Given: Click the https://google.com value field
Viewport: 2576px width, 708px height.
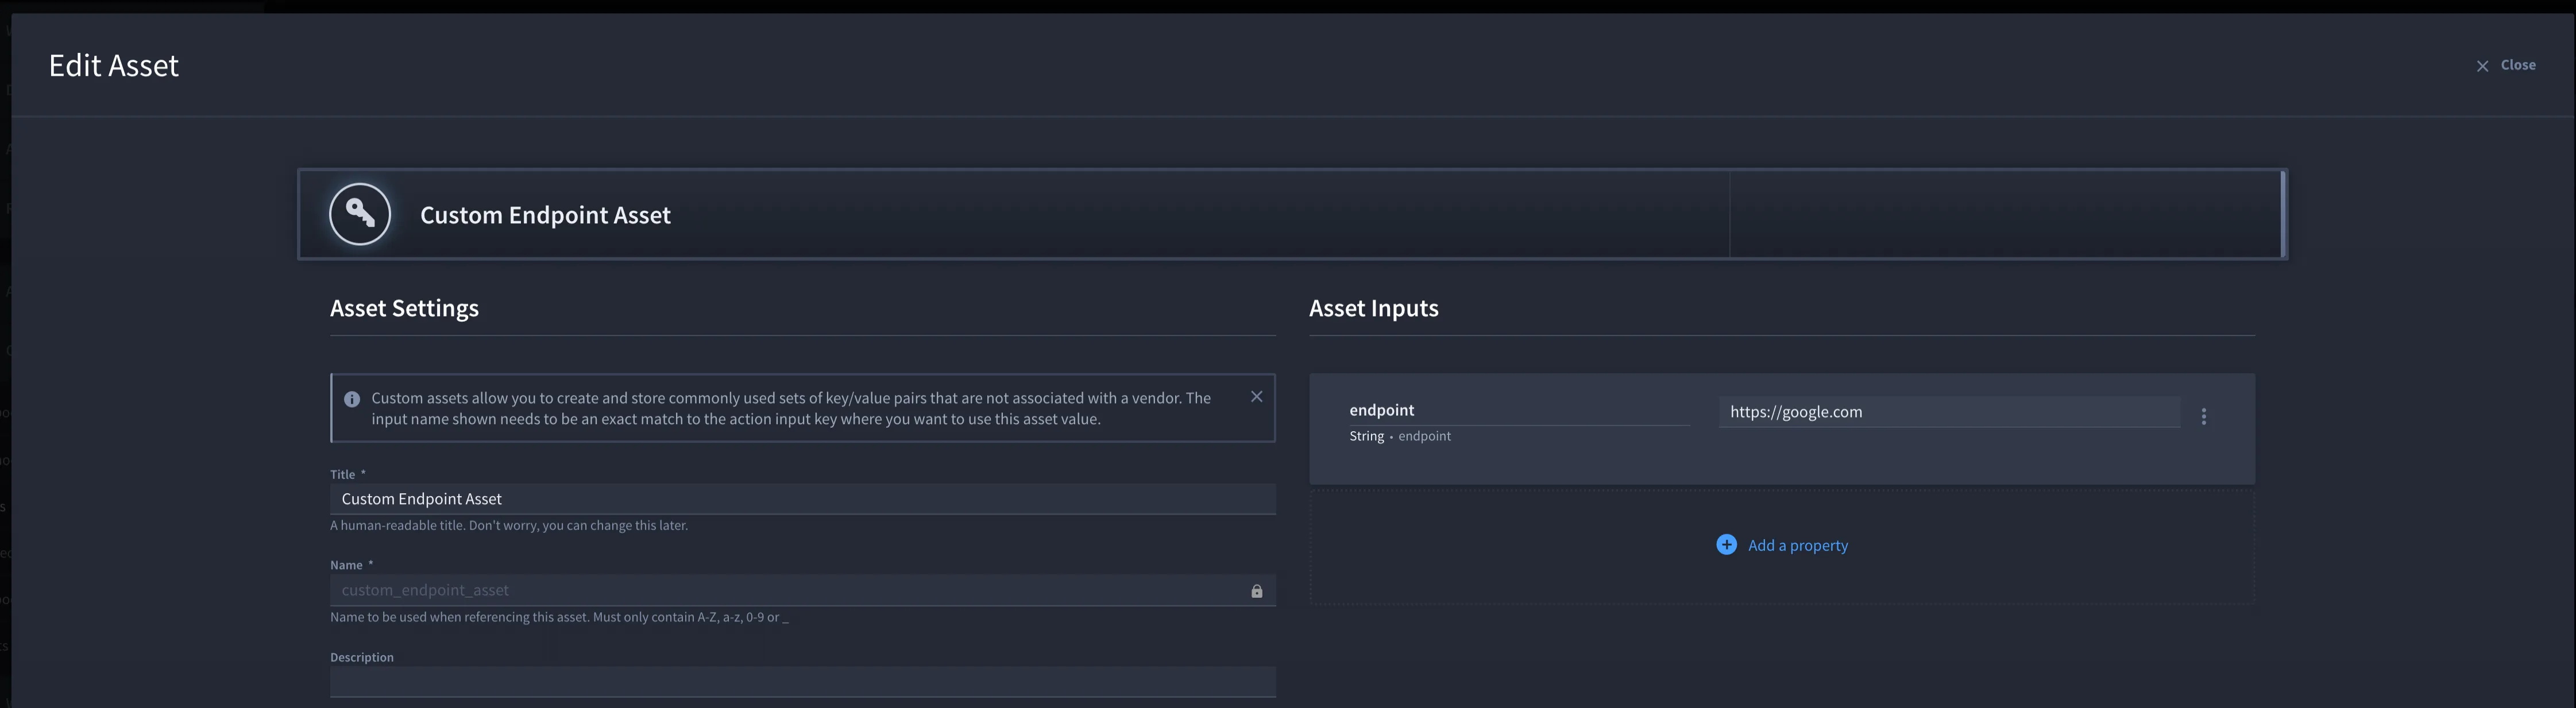Looking at the screenshot, I should point(1948,412).
